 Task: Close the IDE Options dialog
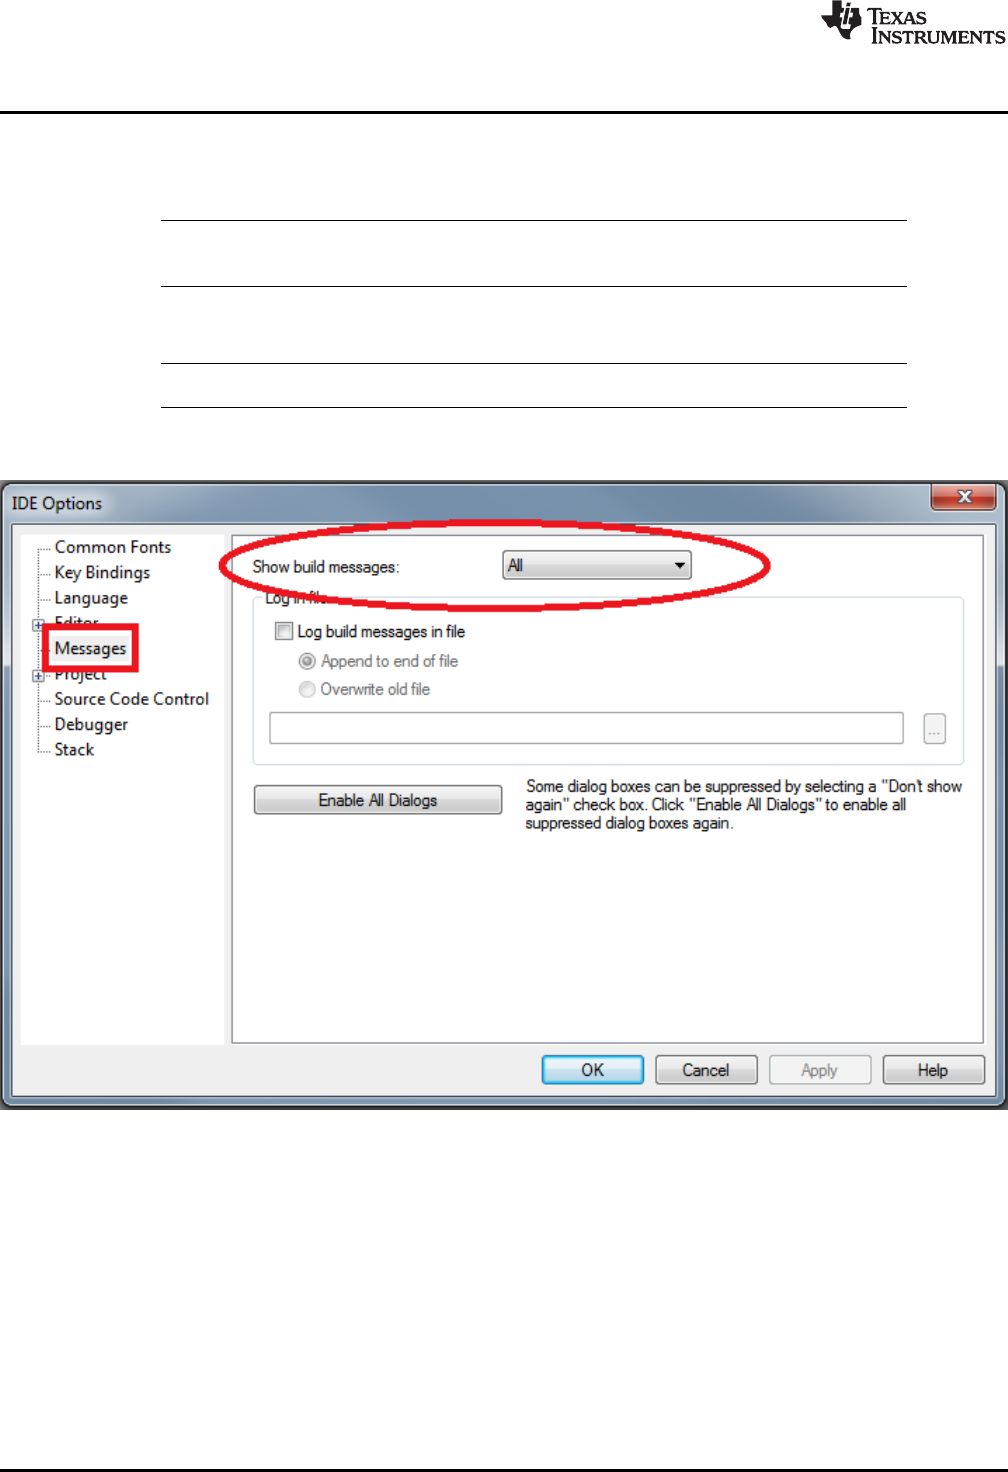[x=964, y=497]
